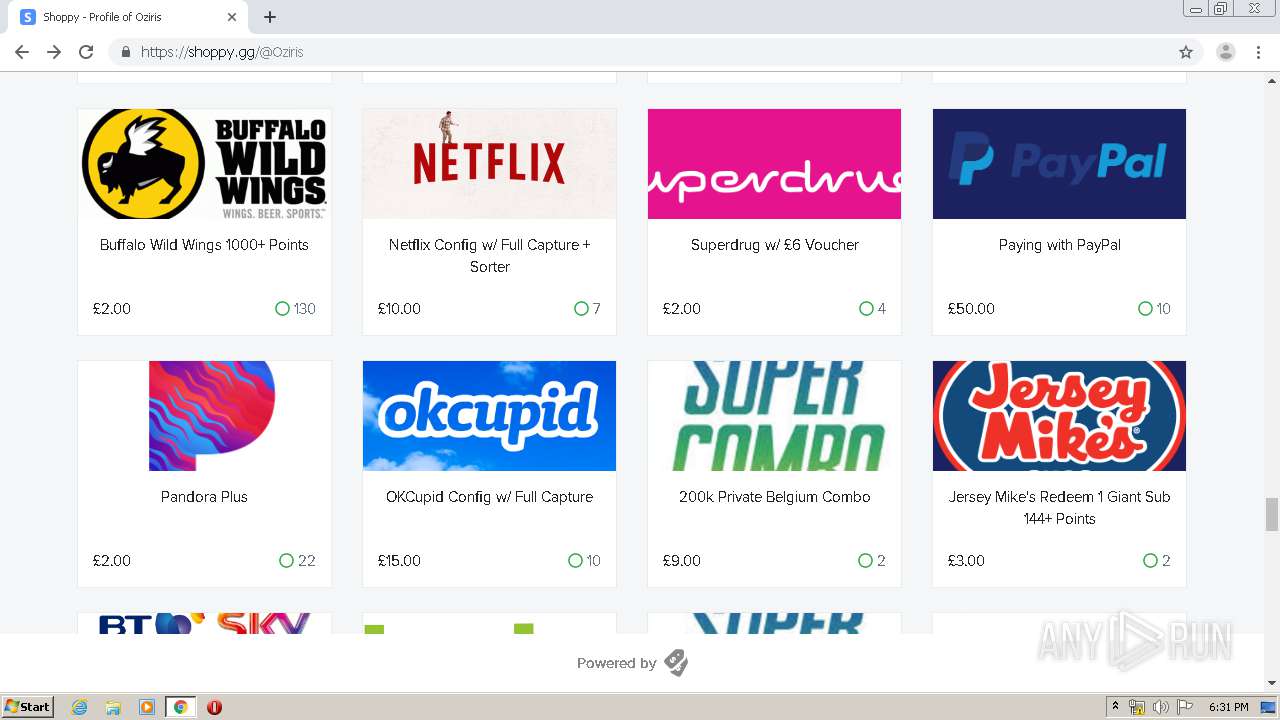Open the volume speaker tray icon
This screenshot has width=1280, height=720.
tap(1161, 707)
